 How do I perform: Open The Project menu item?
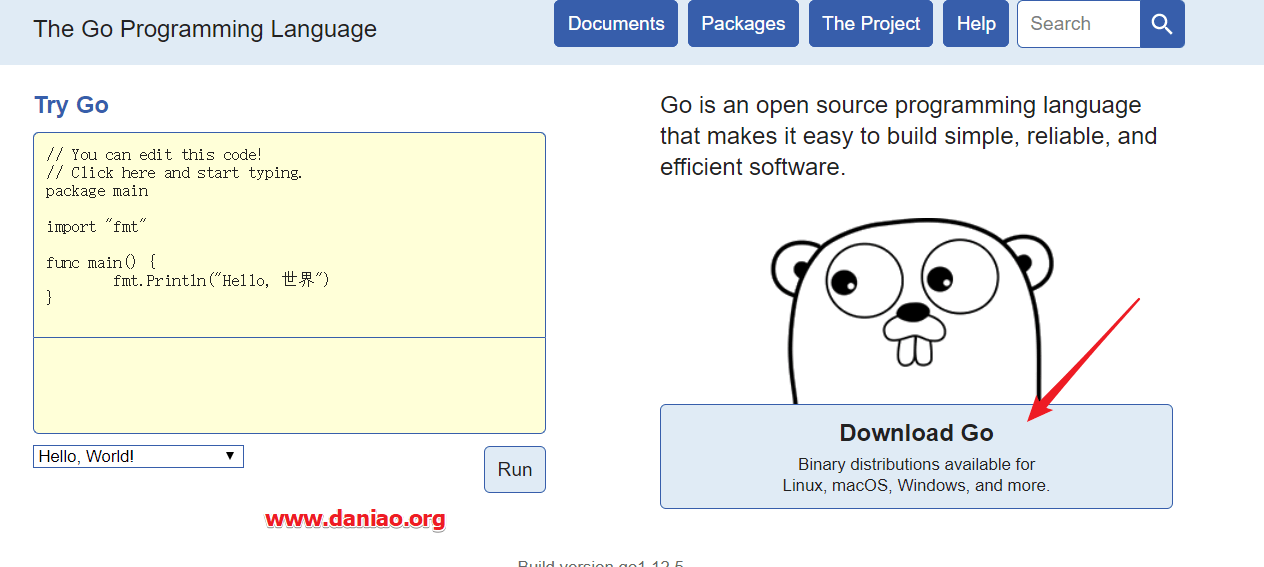[871, 24]
